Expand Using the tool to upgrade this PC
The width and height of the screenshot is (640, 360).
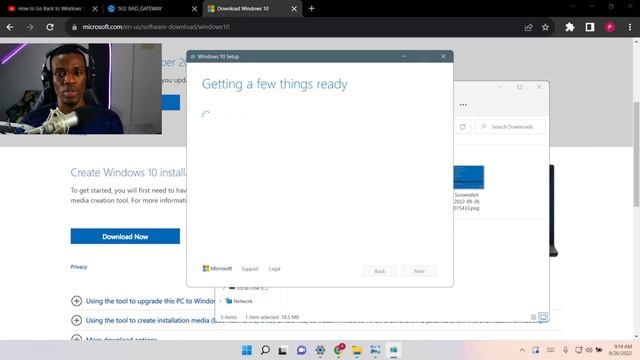tap(76, 301)
